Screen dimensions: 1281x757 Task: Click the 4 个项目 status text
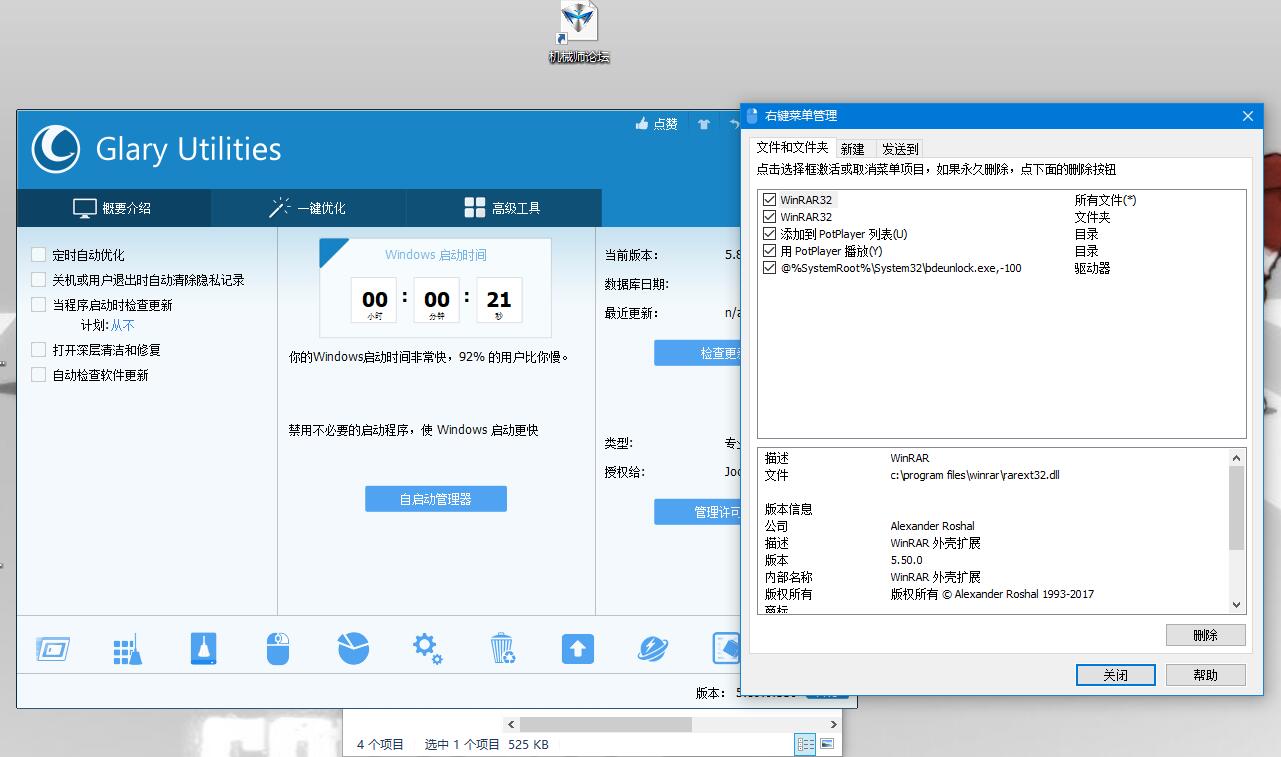point(380,745)
